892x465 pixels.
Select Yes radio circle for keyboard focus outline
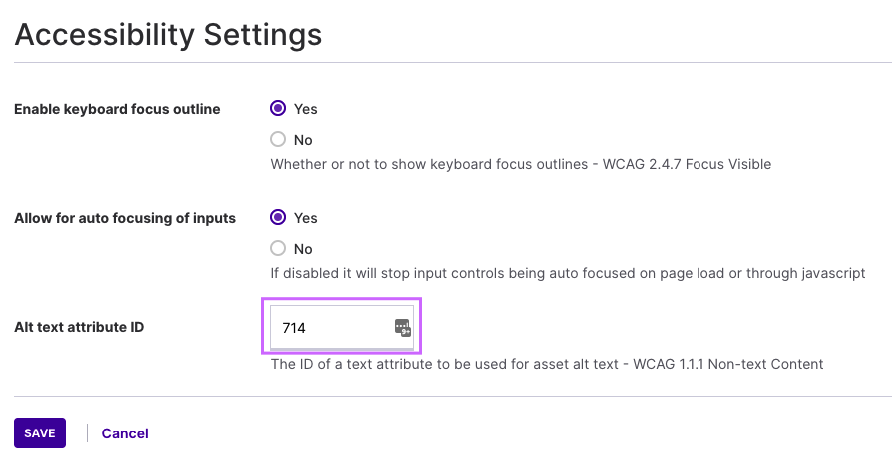278,108
